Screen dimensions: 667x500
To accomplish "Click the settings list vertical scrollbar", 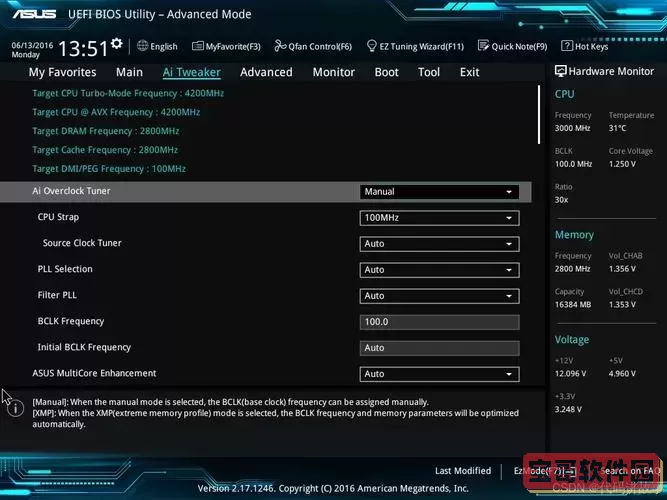I will pyautogui.click(x=539, y=114).
